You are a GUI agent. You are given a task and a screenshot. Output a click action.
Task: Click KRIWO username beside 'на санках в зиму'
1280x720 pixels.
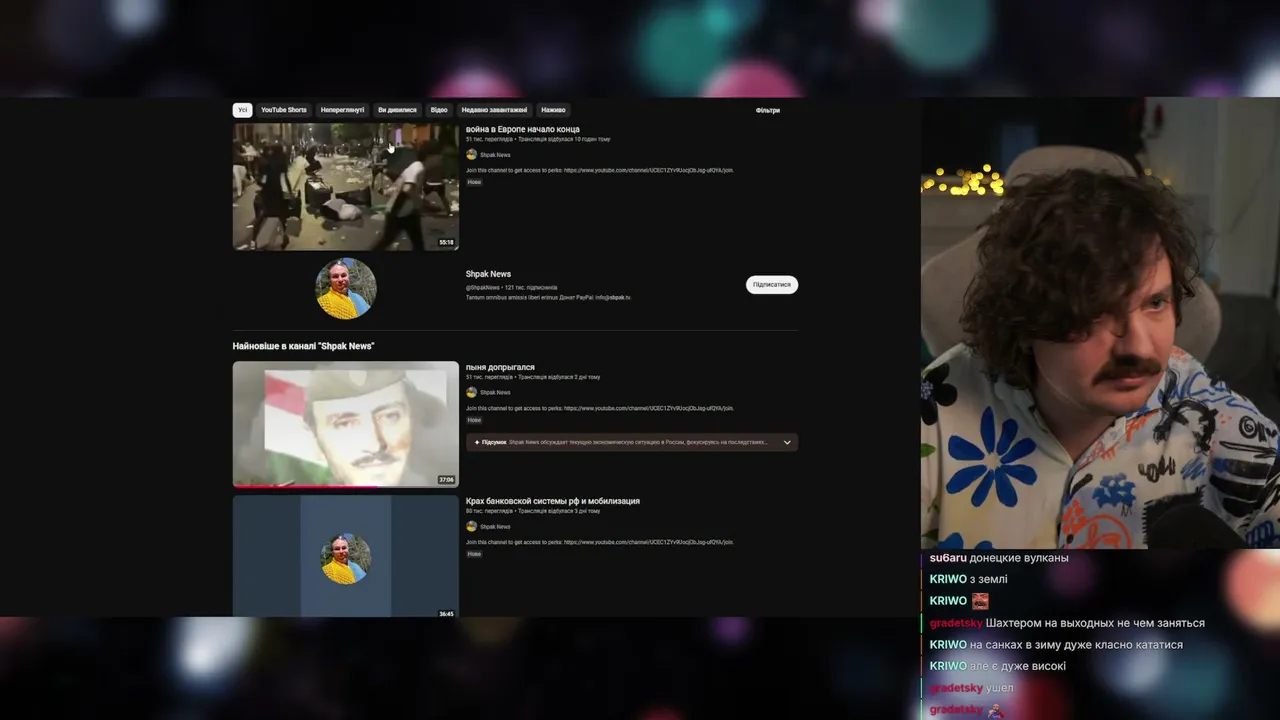click(x=948, y=645)
